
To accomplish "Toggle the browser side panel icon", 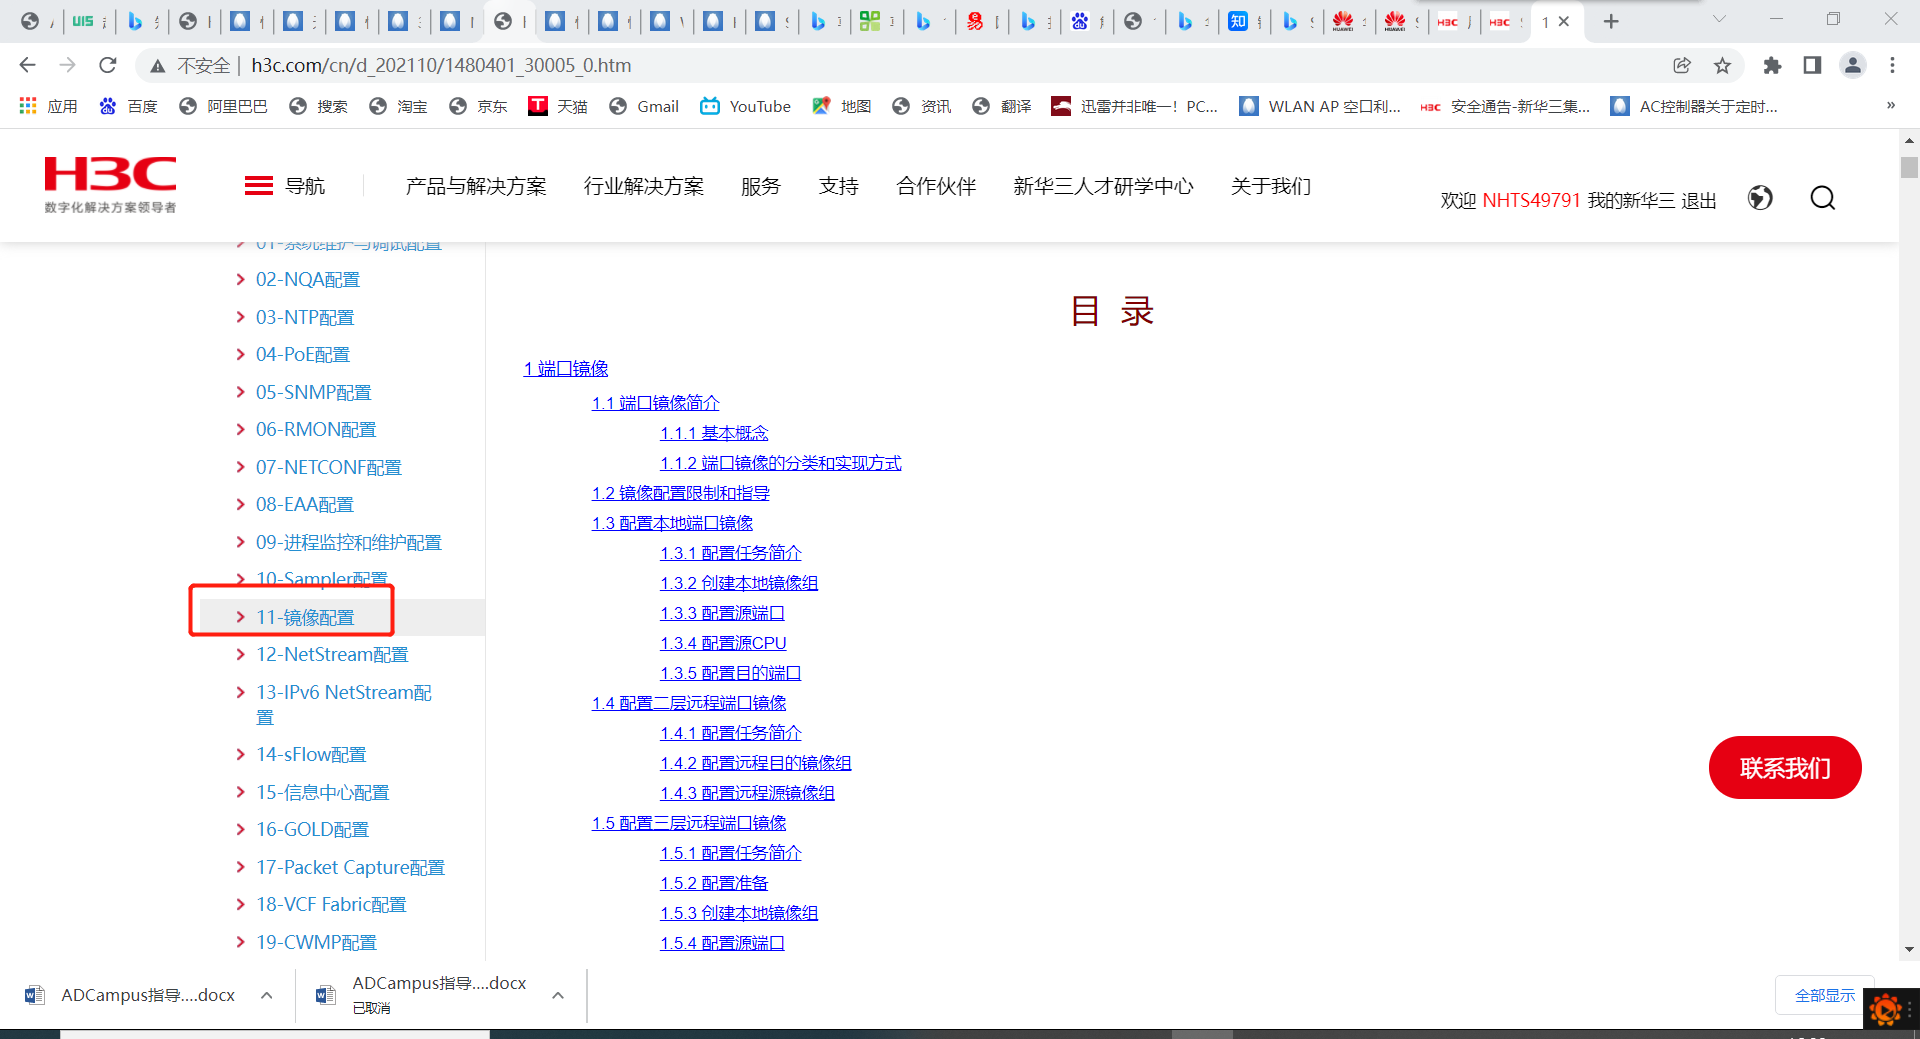I will point(1812,65).
